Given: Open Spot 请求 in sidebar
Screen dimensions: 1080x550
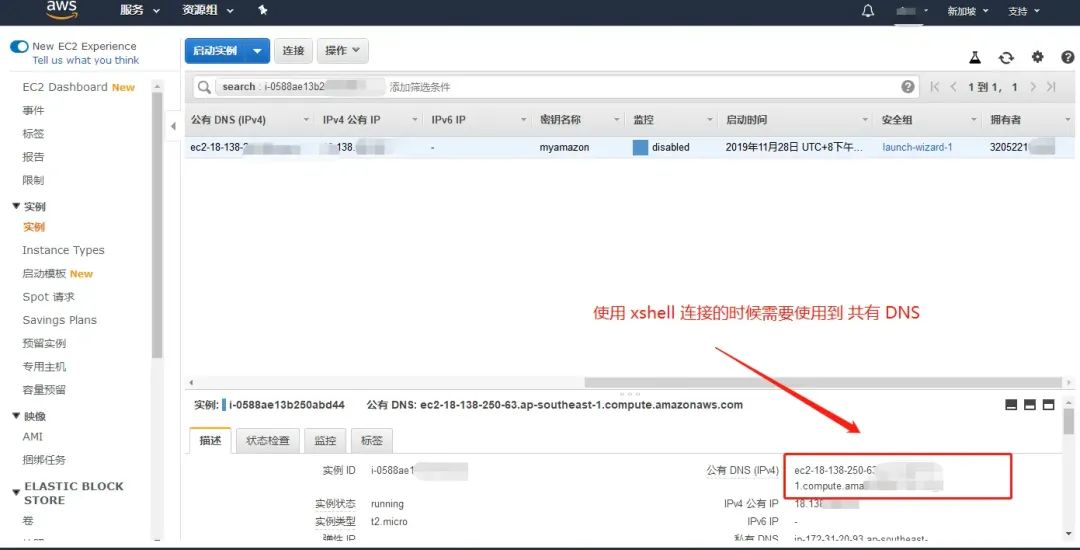Looking at the screenshot, I should [x=48, y=297].
